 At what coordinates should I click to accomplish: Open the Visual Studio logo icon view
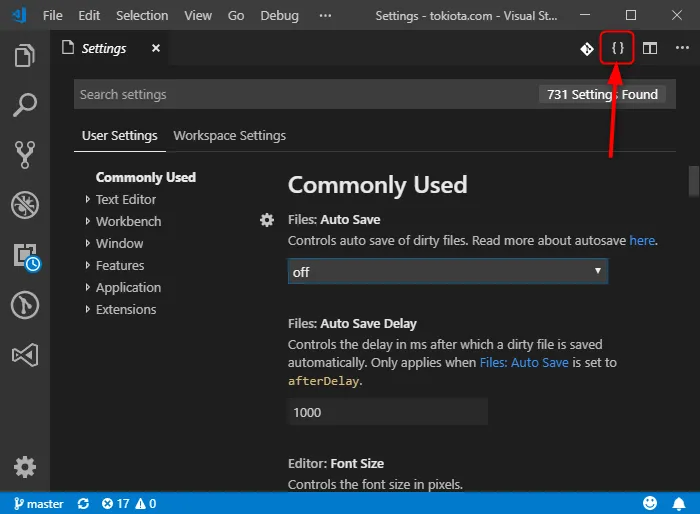tap(25, 355)
